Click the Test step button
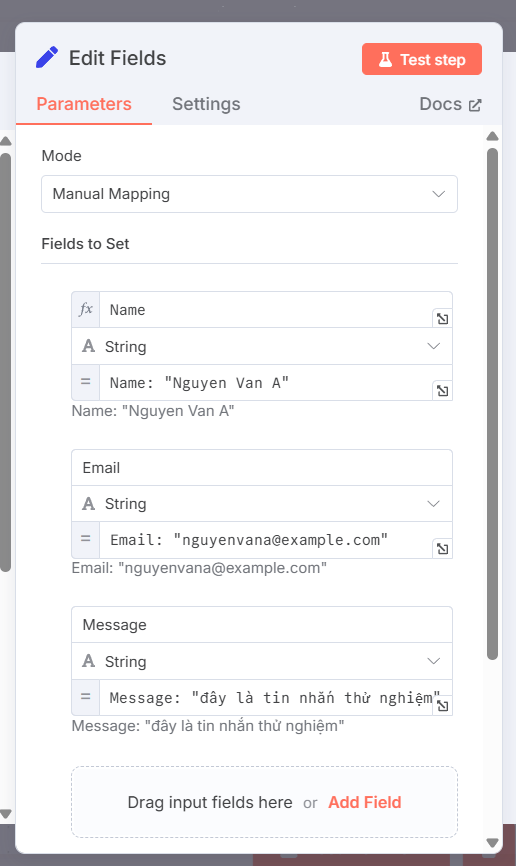 422,59
